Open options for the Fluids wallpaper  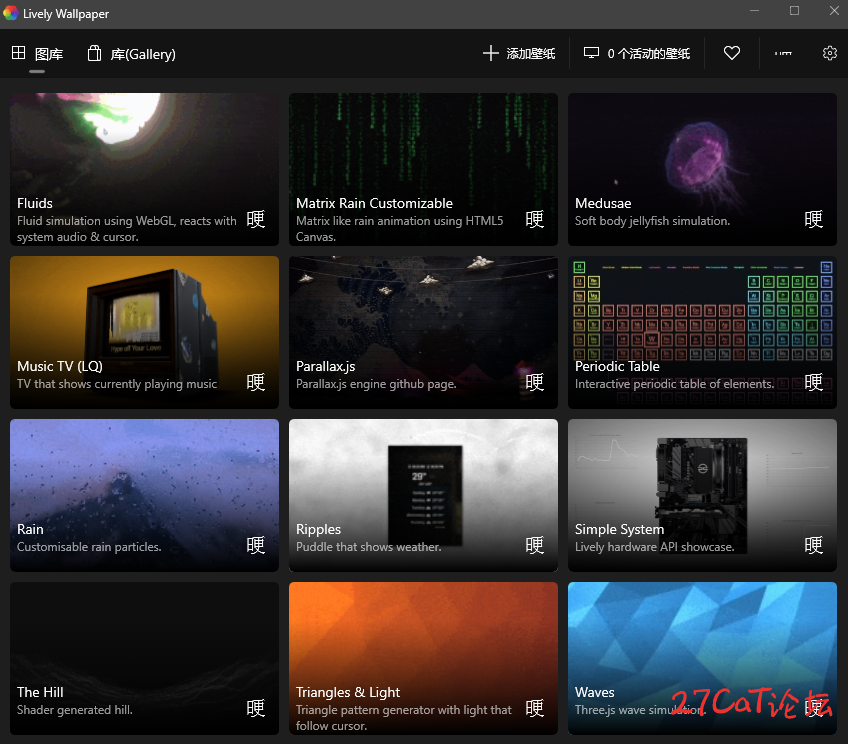tap(256, 219)
